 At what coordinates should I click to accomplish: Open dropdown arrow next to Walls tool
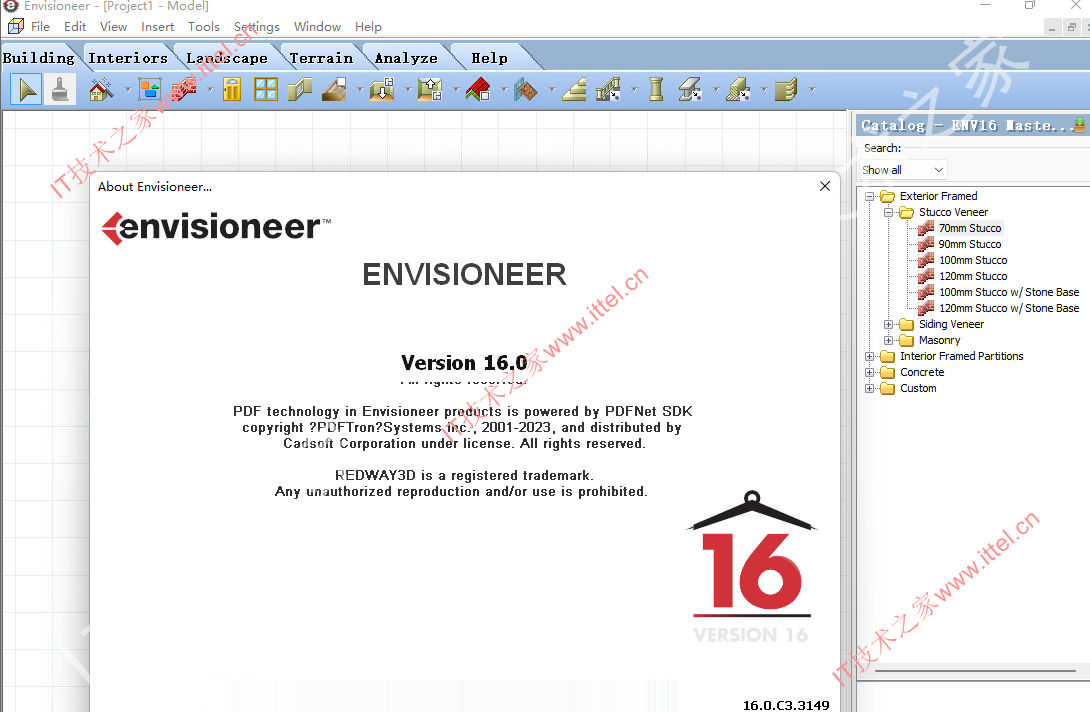click(x=209, y=90)
